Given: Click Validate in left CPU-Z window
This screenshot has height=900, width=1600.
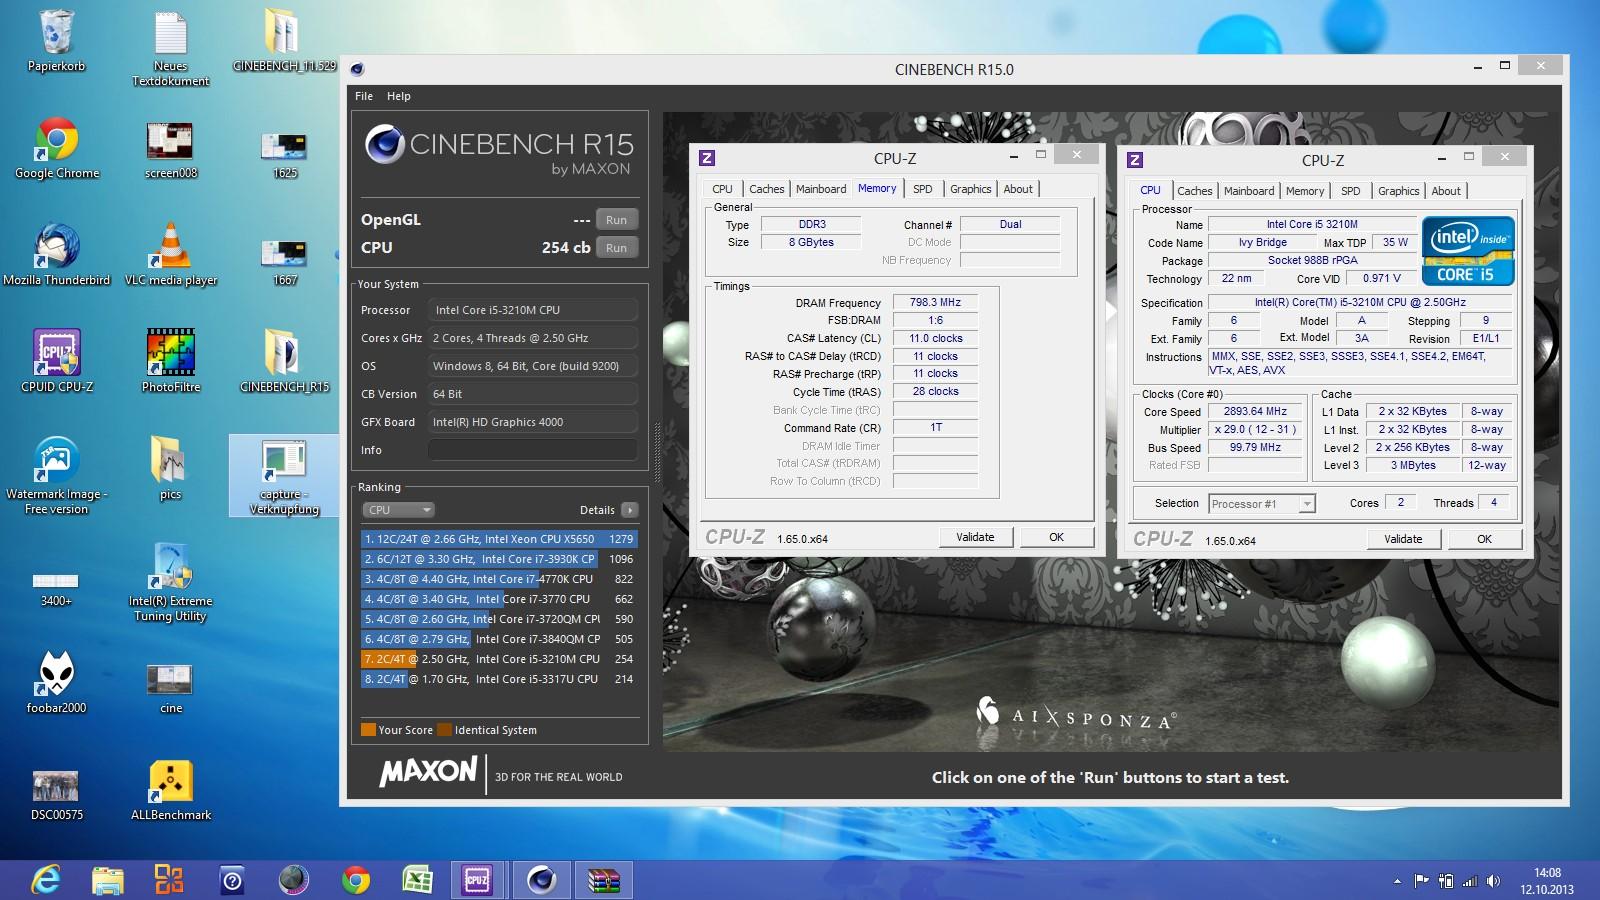Looking at the screenshot, I should tap(976, 537).
